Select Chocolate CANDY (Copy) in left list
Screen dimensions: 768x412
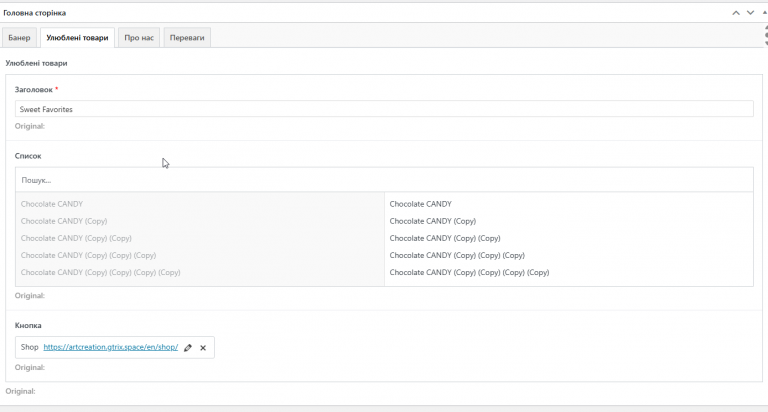click(64, 221)
